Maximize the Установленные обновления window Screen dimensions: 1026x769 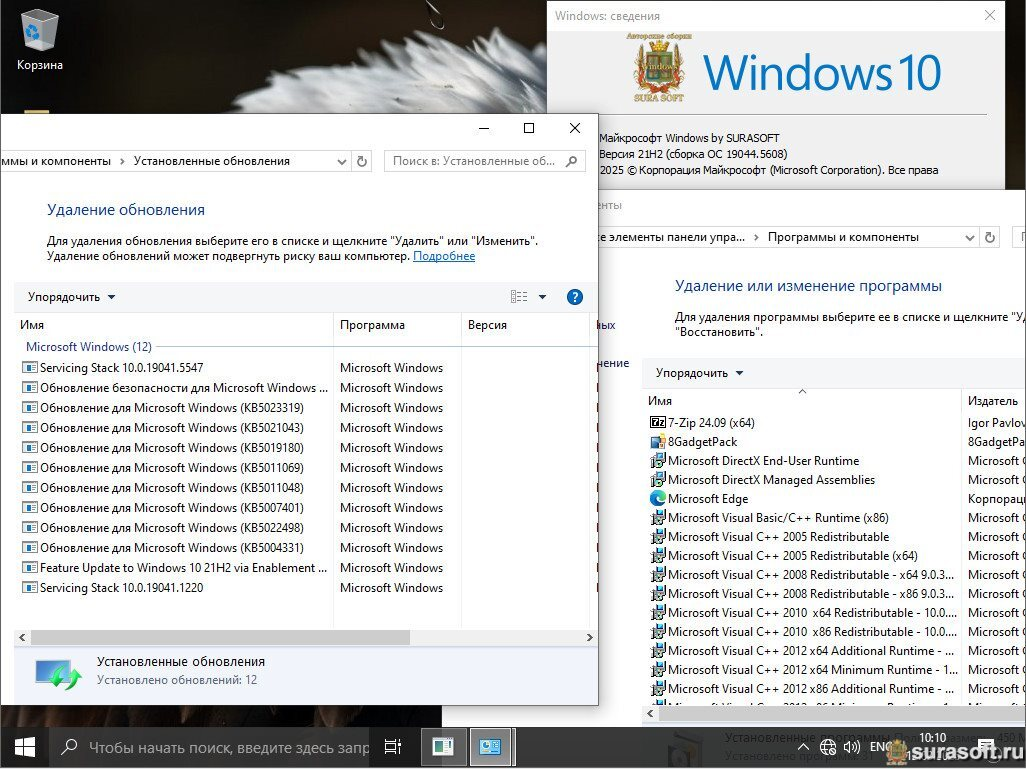click(529, 128)
